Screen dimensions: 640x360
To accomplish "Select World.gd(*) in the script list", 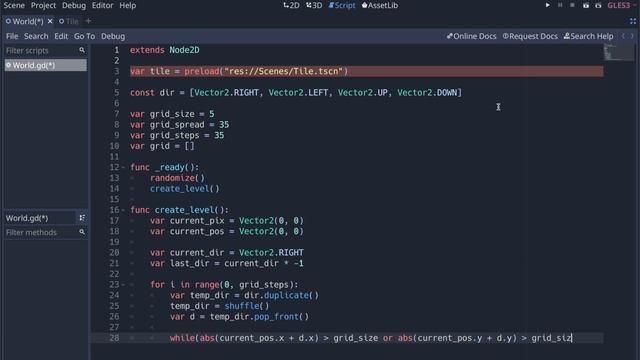I will coord(45,65).
